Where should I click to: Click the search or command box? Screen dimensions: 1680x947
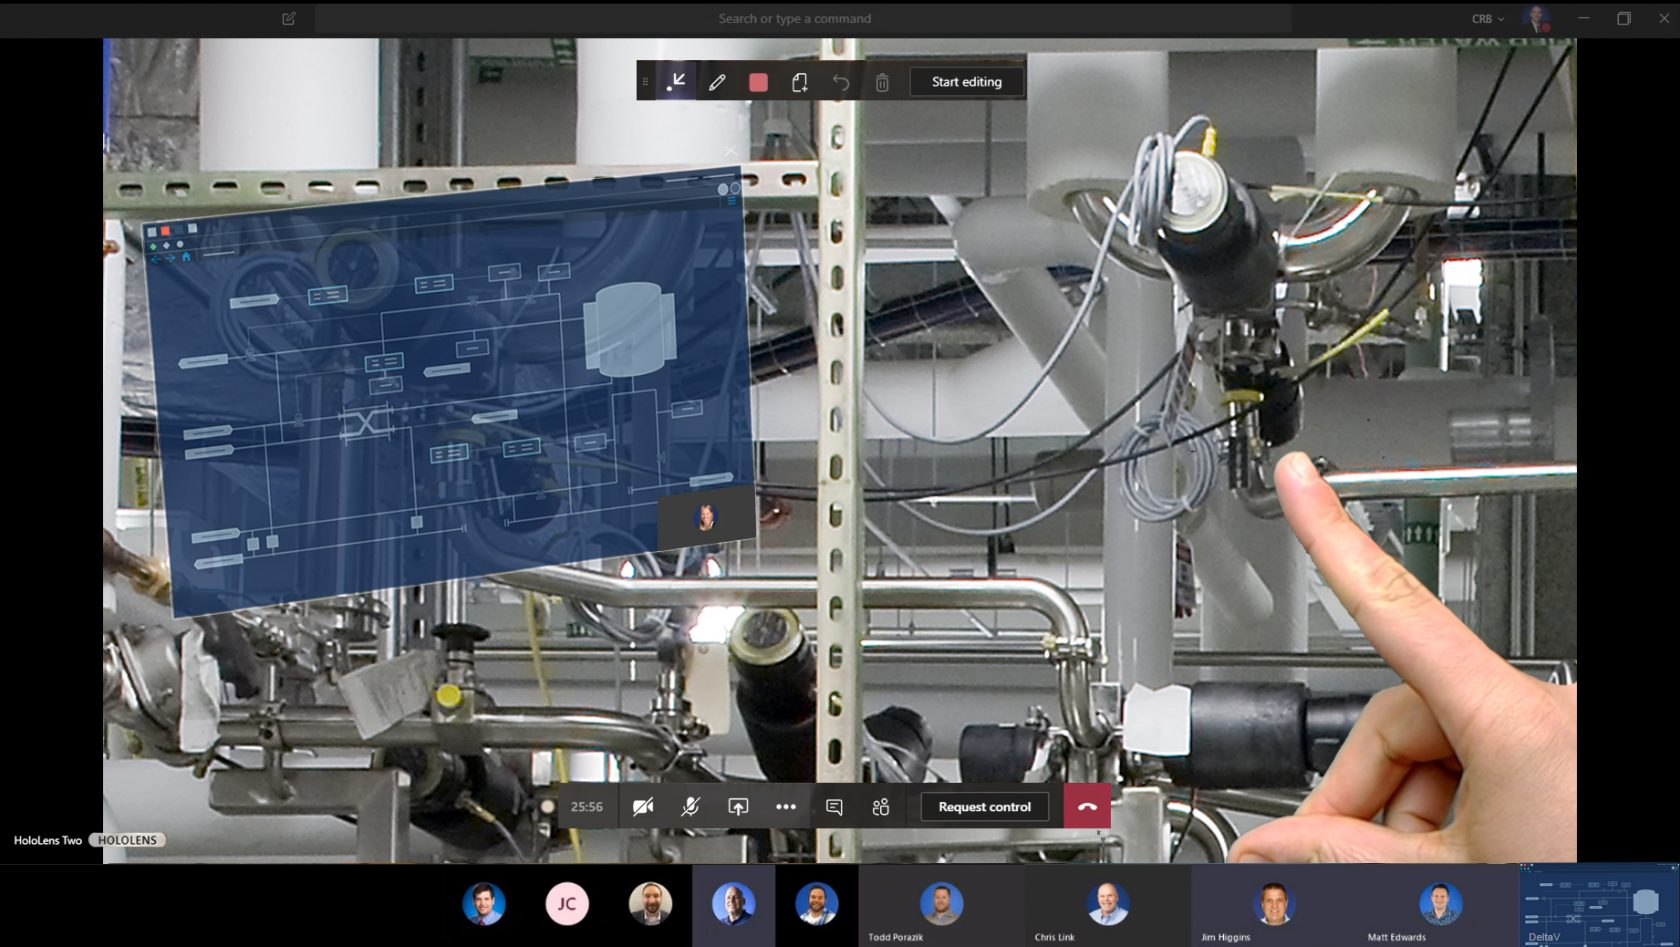[795, 19]
